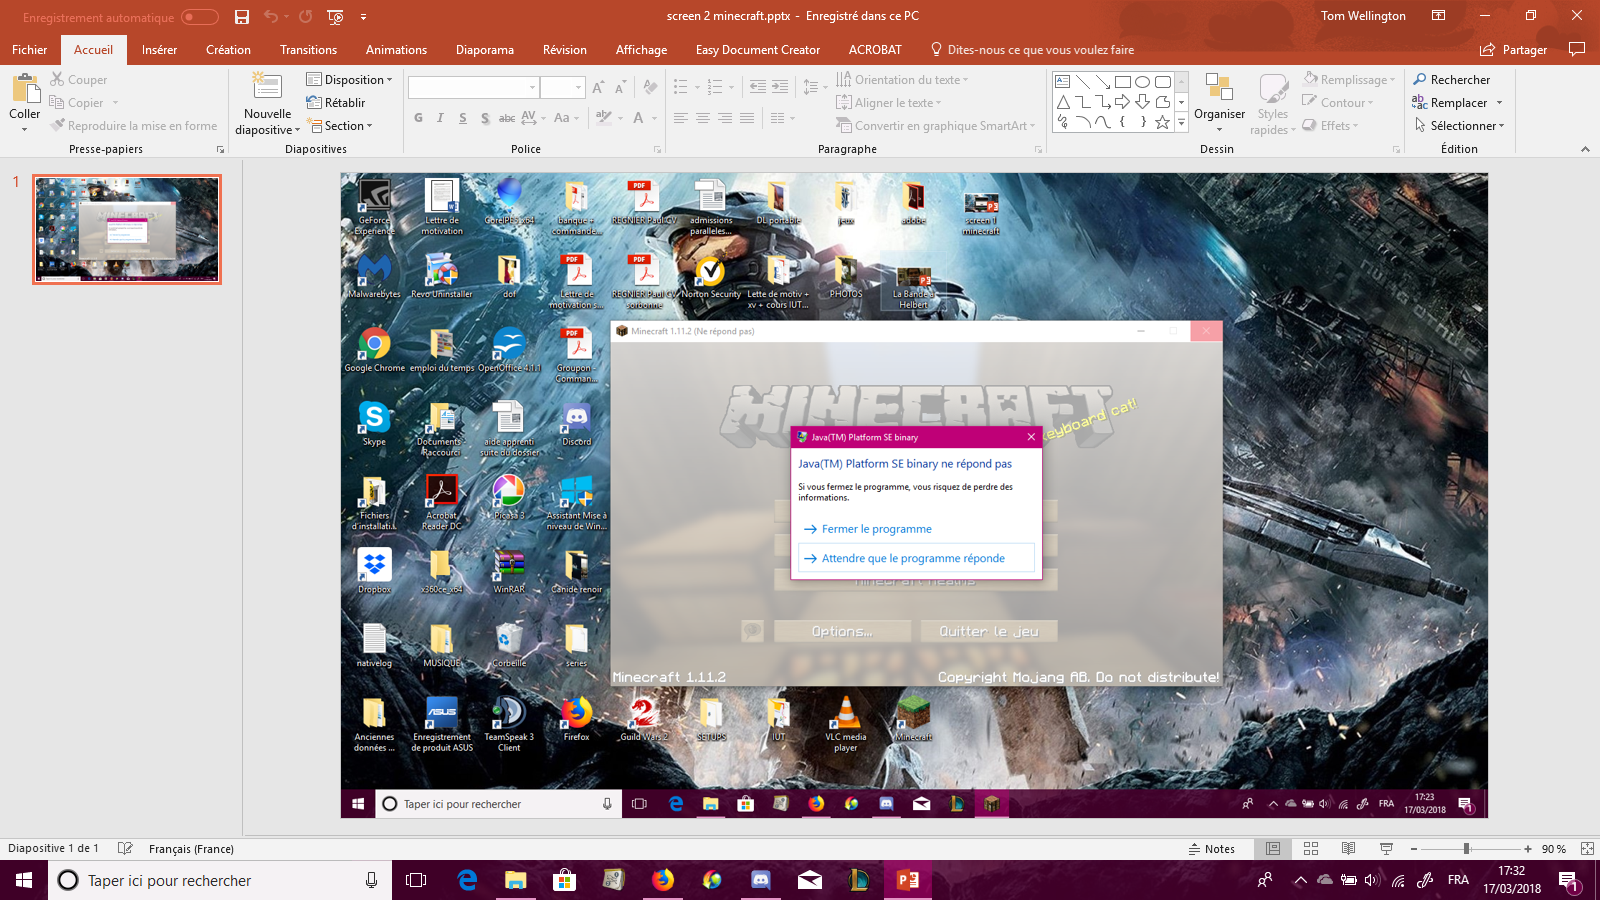Expand the Disposition layout dropdown

click(x=349, y=80)
